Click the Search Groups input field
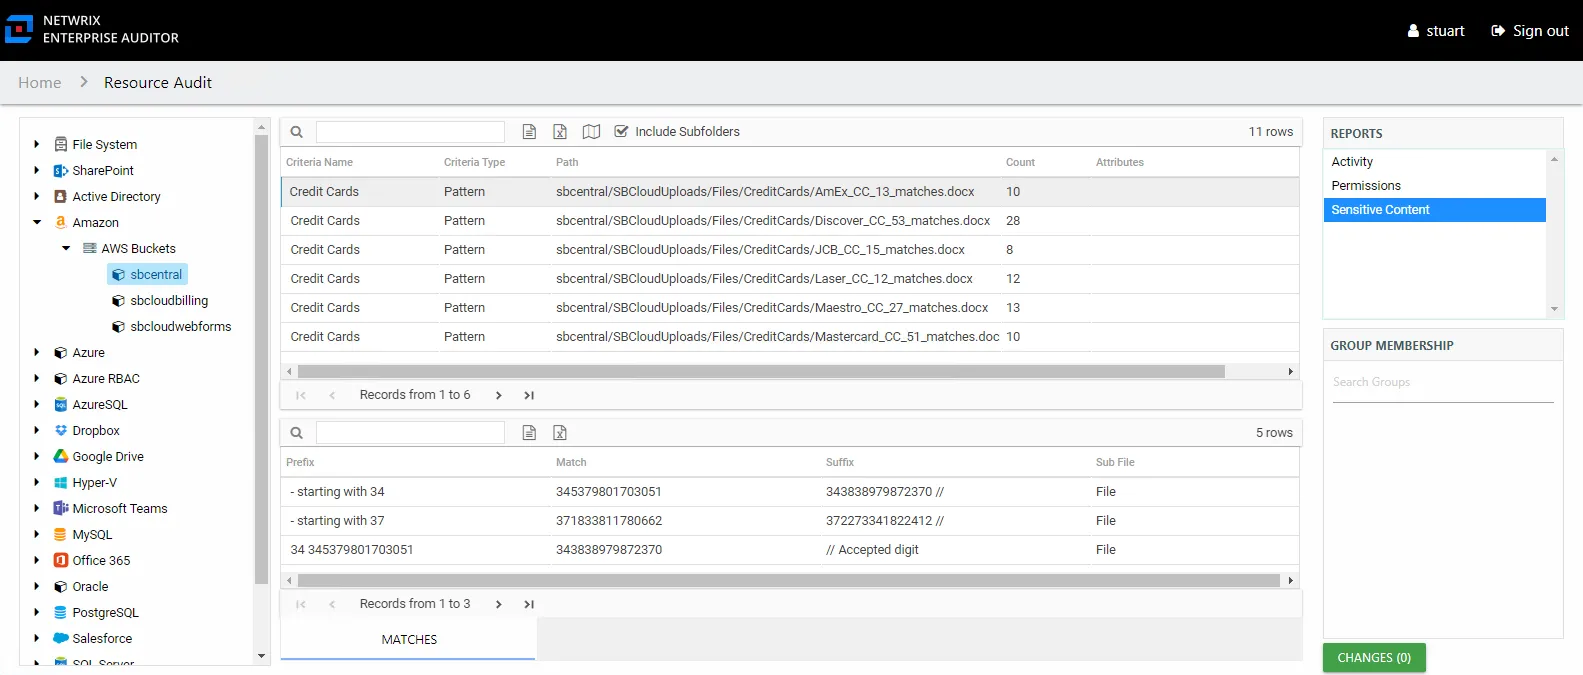1583x675 pixels. point(1443,383)
